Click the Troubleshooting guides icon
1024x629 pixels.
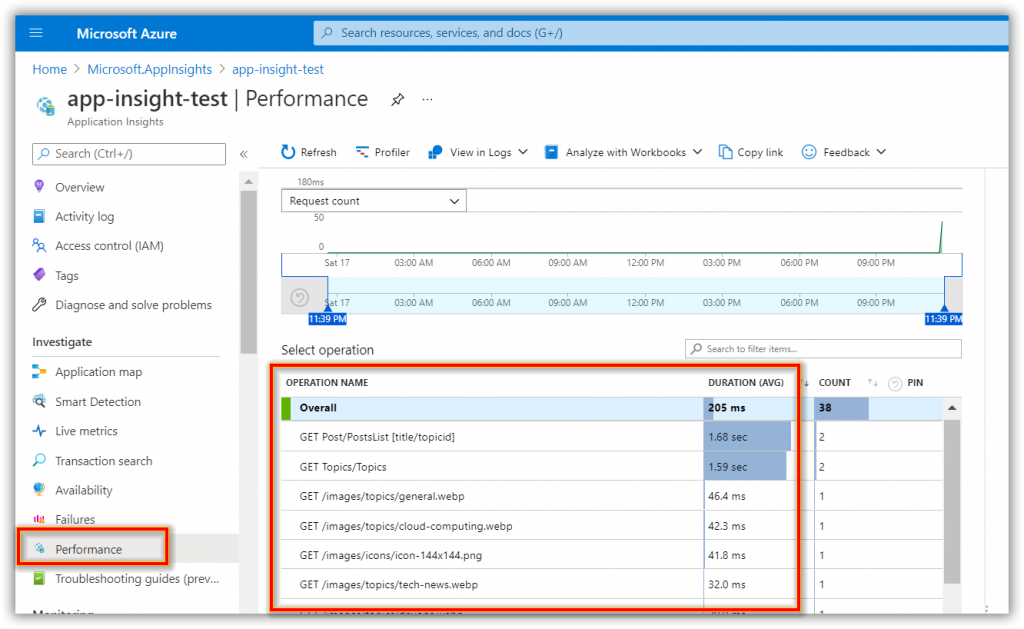[39, 578]
